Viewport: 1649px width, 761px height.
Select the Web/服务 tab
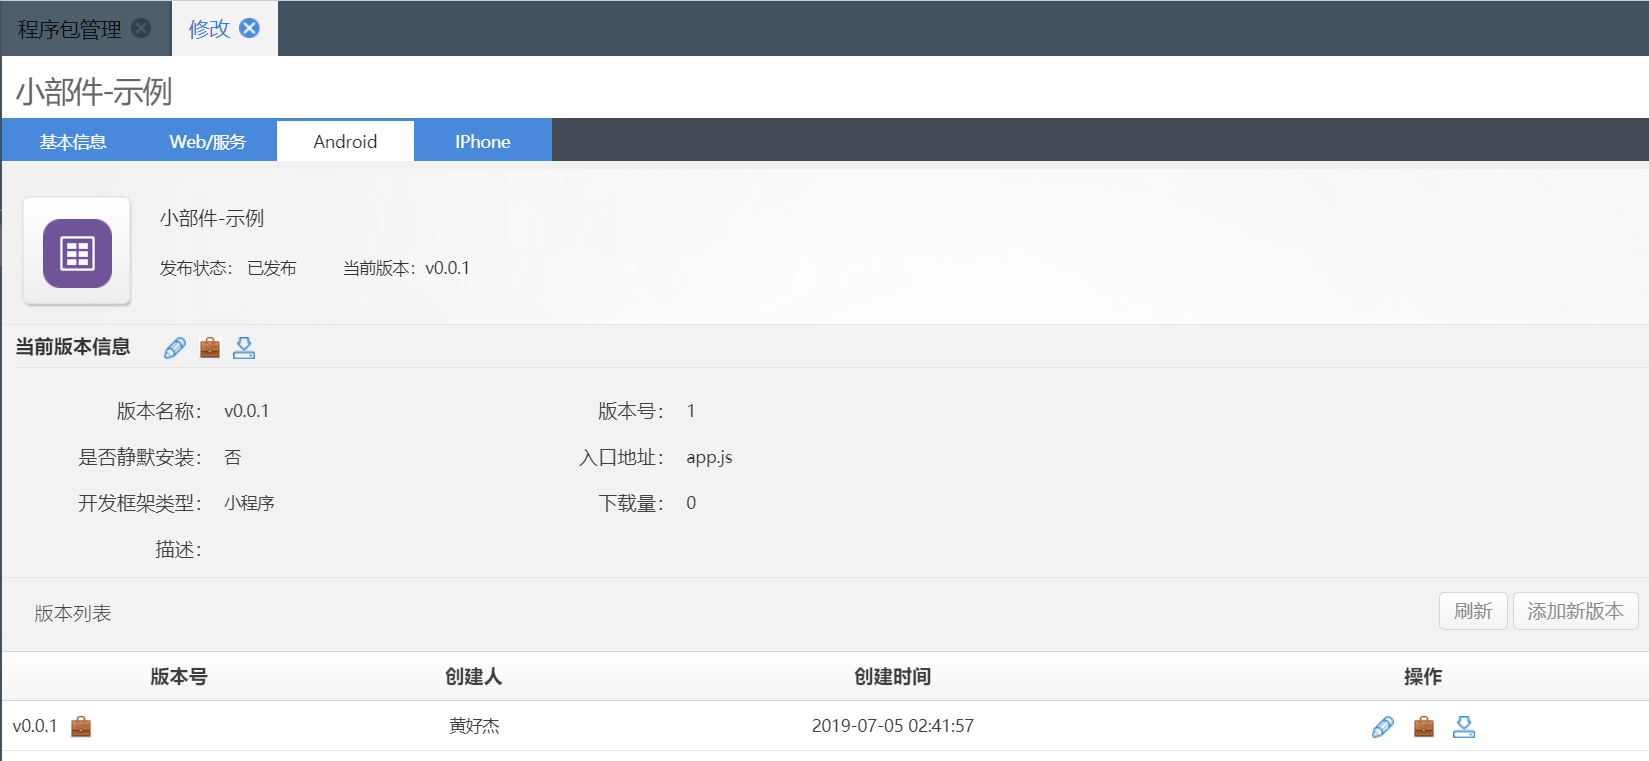[207, 142]
